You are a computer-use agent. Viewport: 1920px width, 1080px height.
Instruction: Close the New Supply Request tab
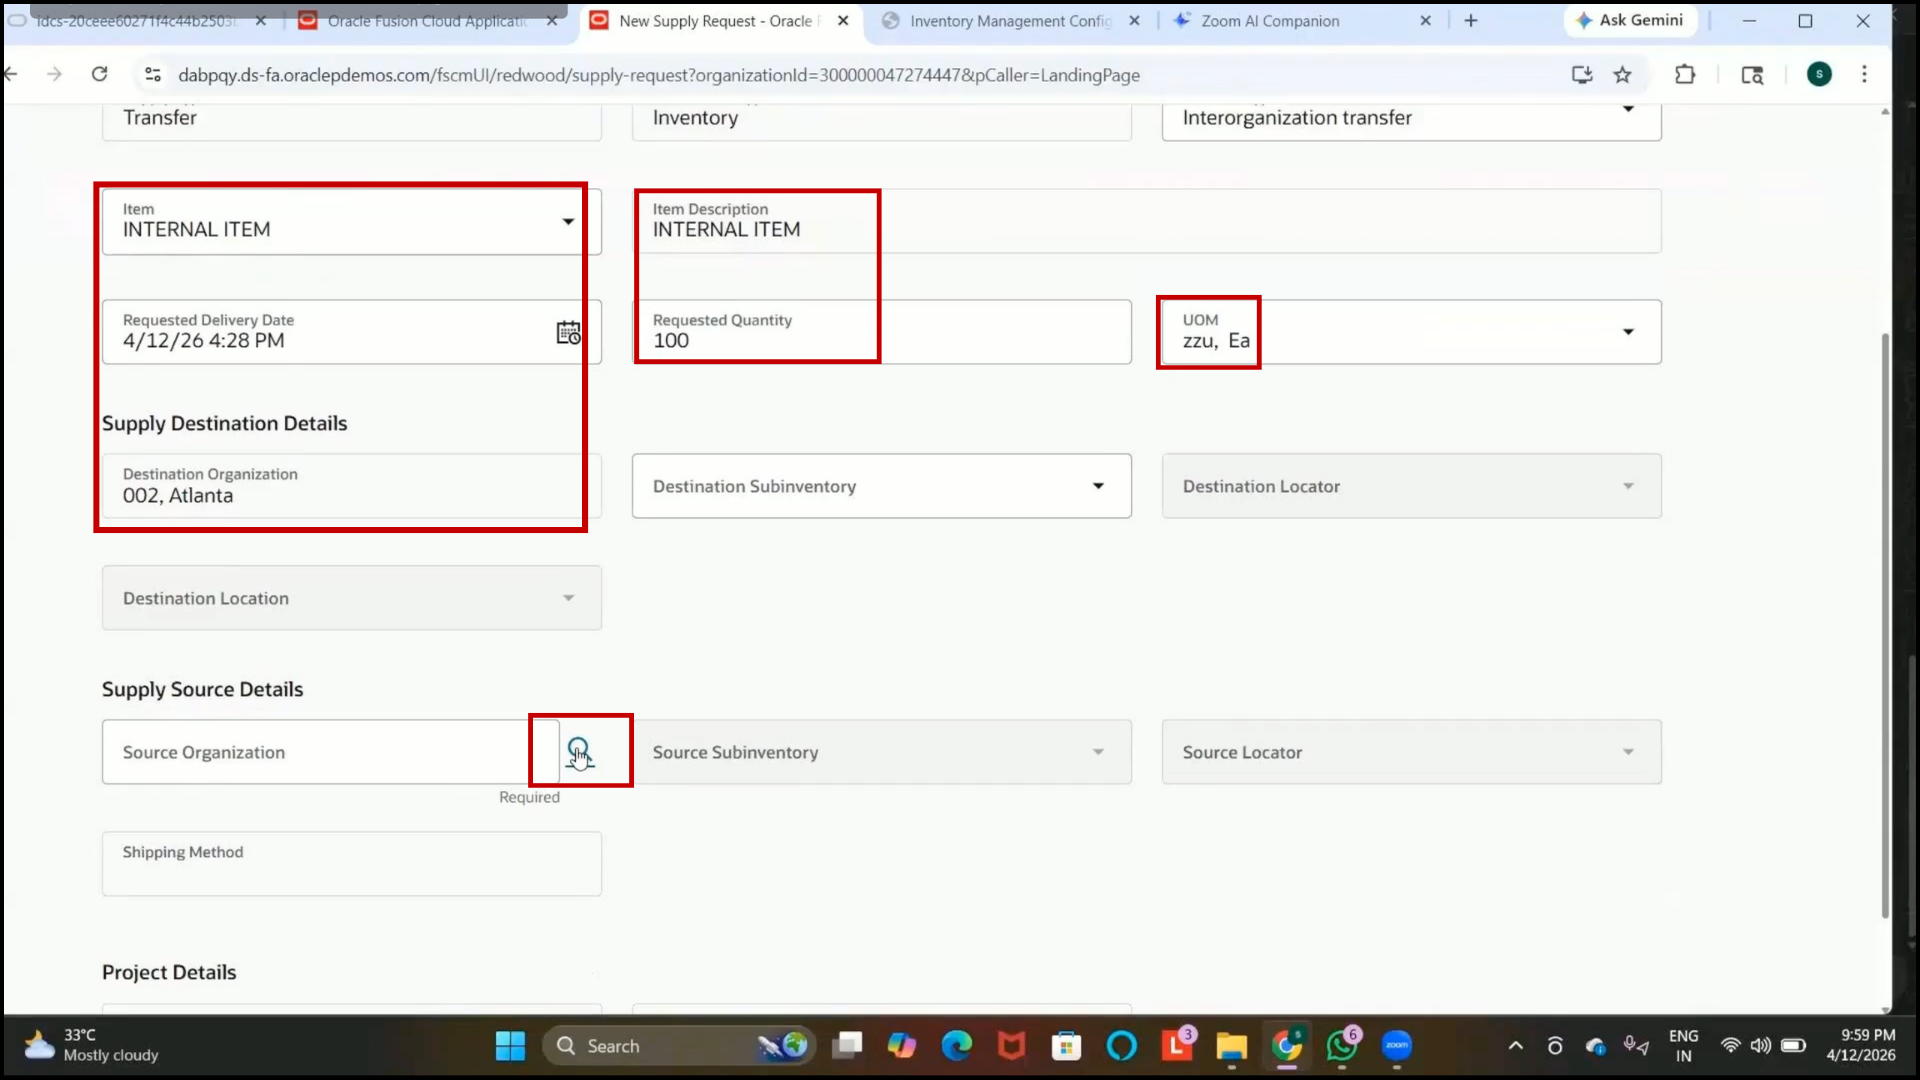pos(843,20)
